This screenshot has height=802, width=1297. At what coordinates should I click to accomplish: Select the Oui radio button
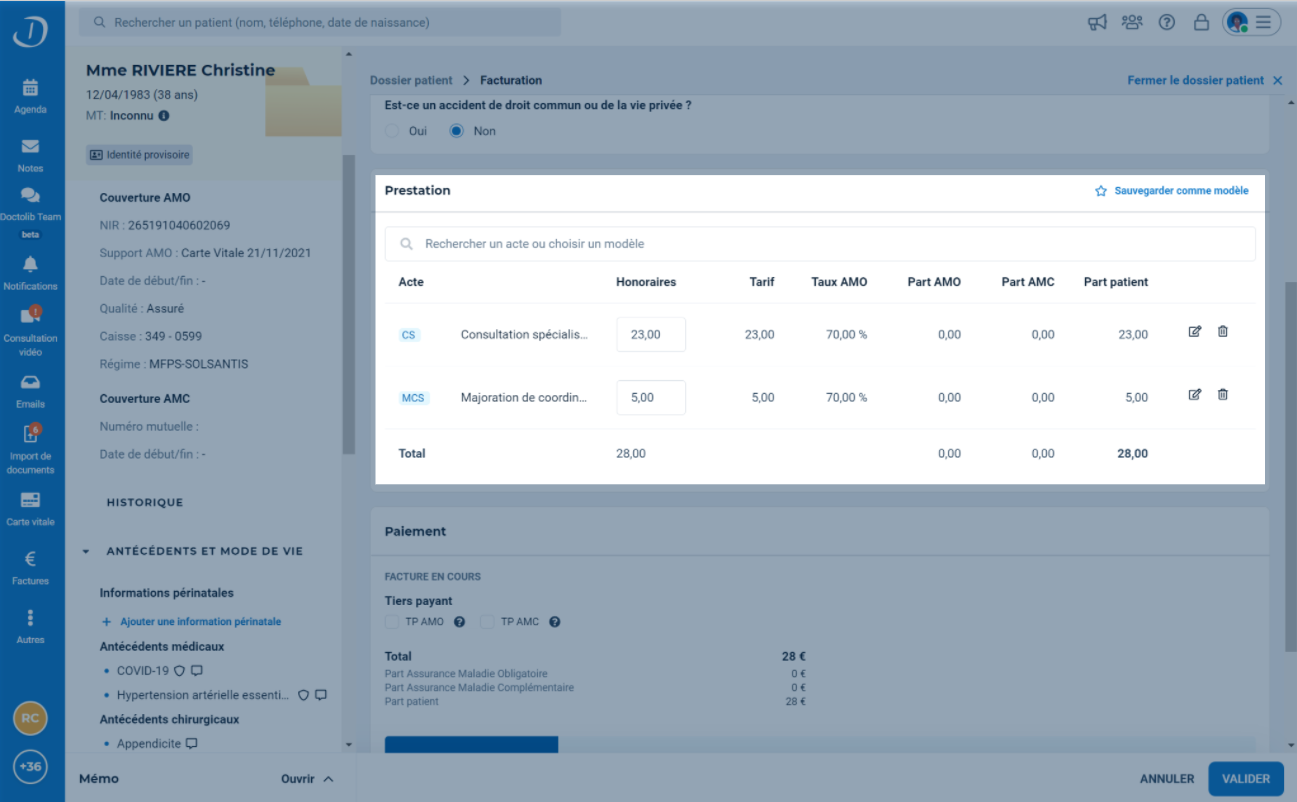coord(392,131)
